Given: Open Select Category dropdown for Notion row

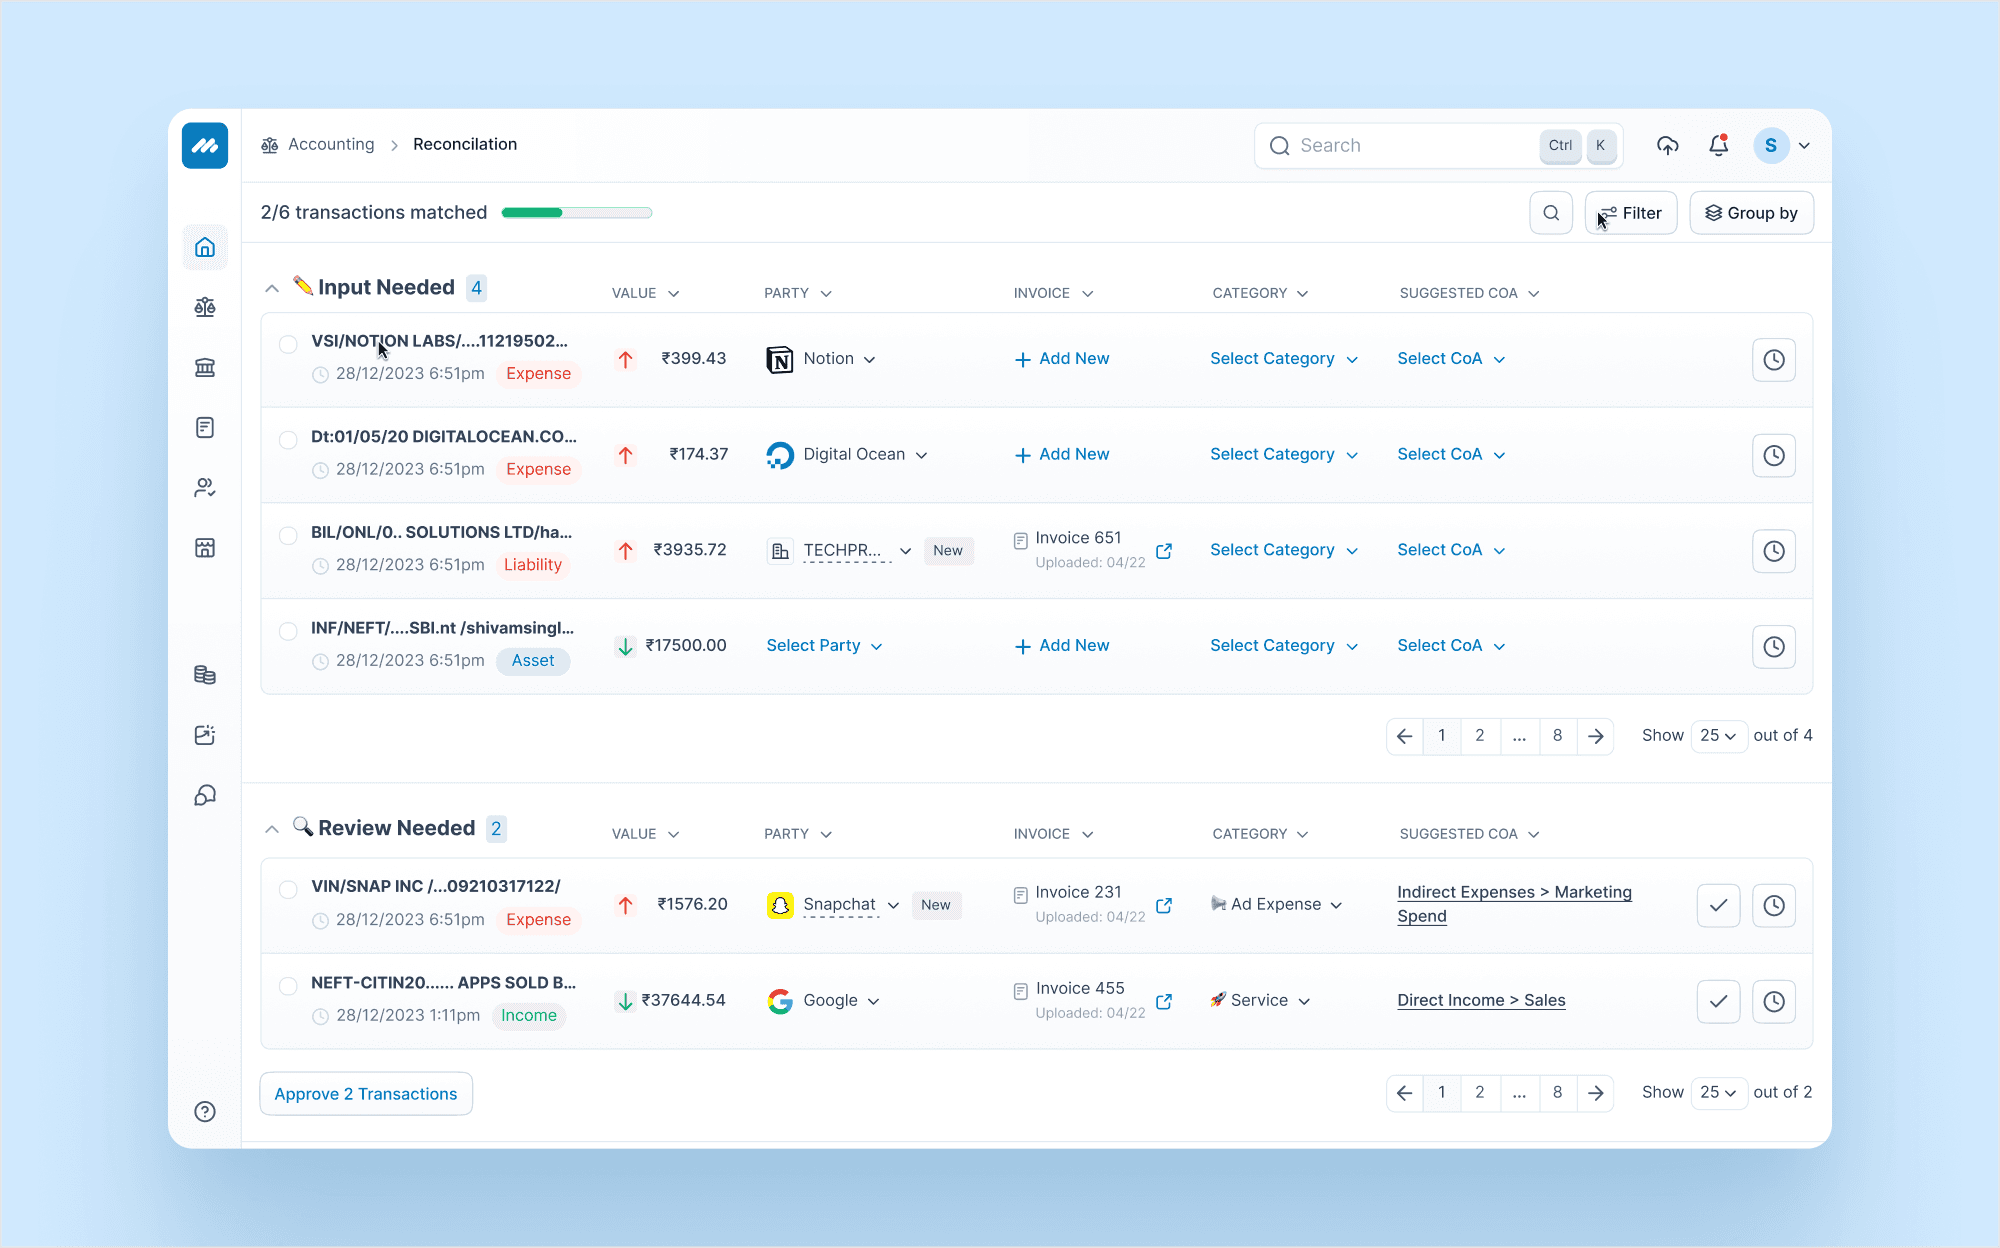Looking at the screenshot, I should click(1283, 359).
